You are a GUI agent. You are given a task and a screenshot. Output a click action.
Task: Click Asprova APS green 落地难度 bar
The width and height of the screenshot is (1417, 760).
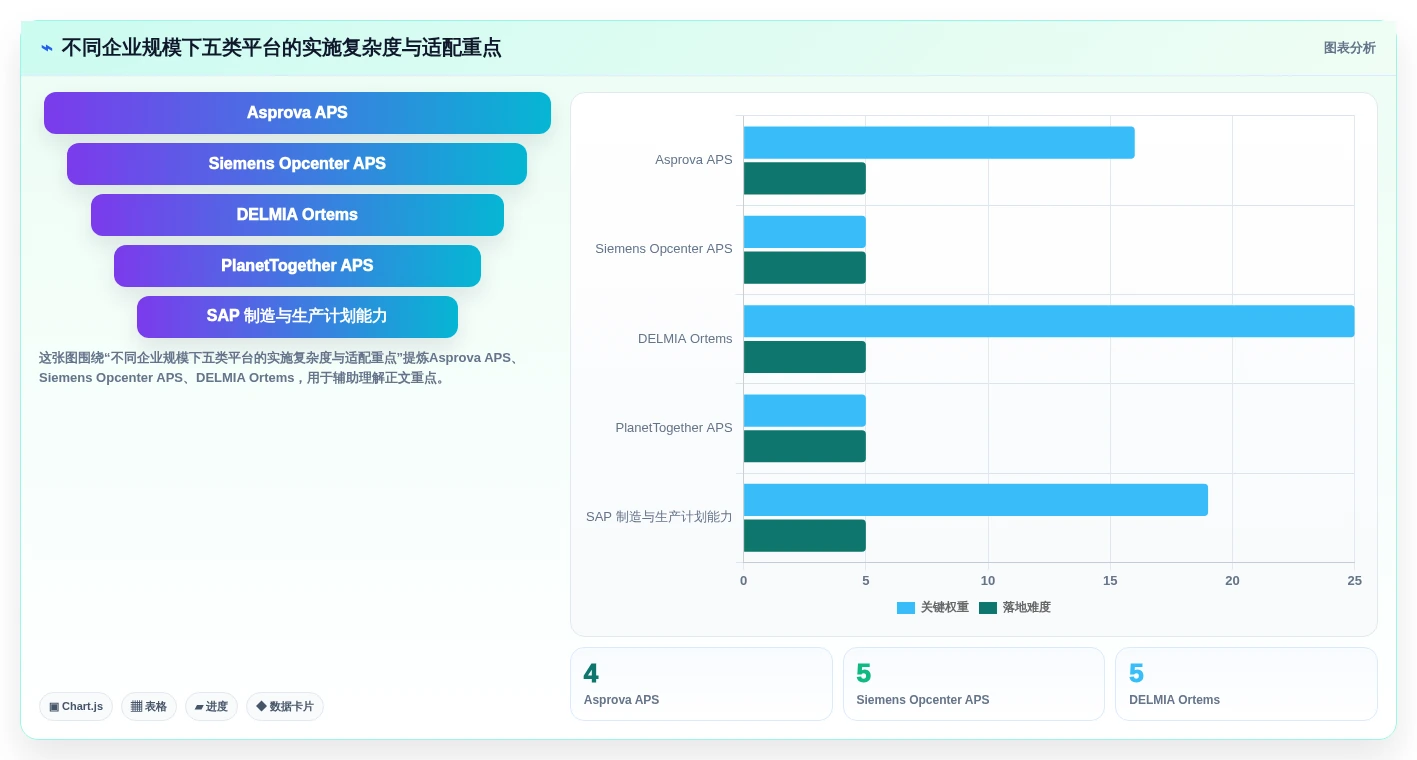click(805, 178)
